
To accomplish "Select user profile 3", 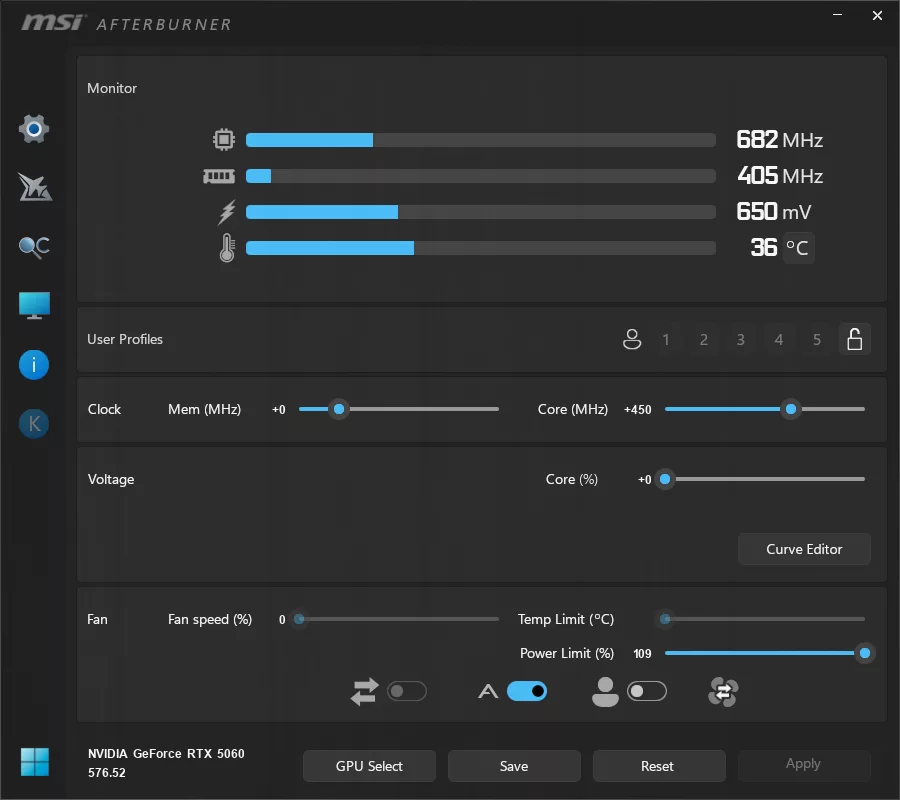I will tap(741, 340).
